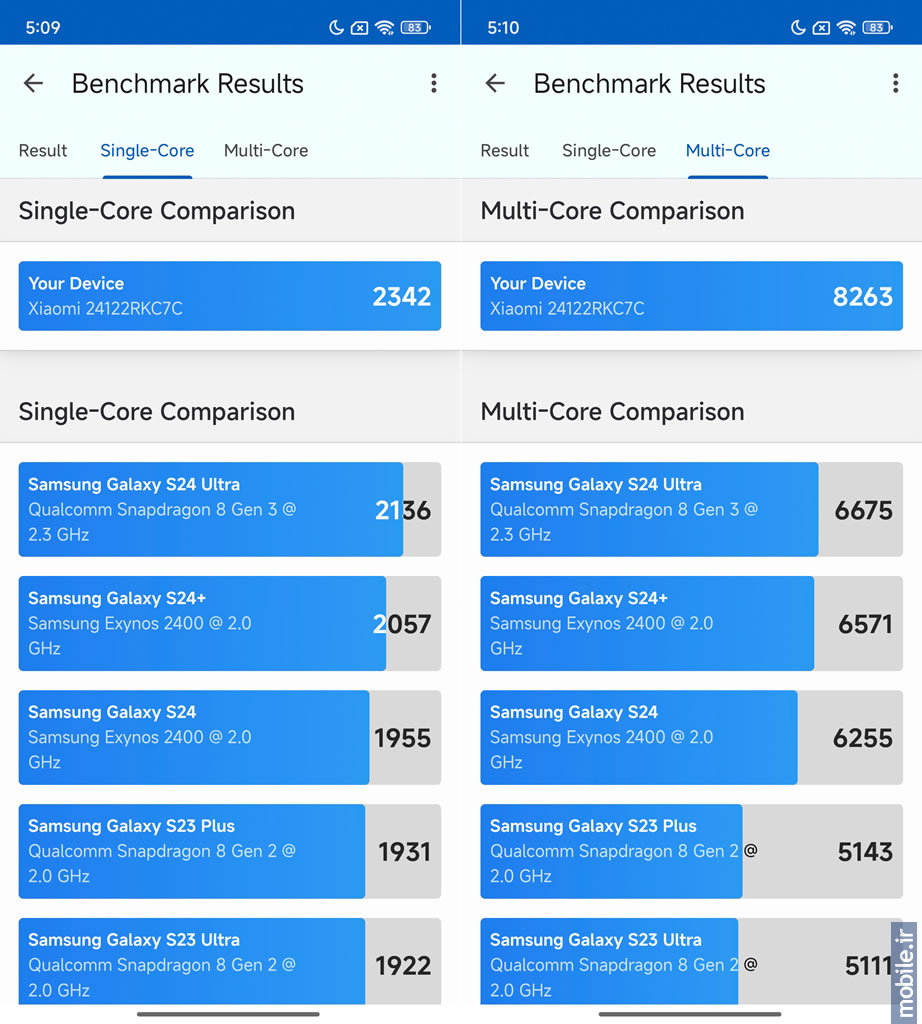The height and width of the screenshot is (1024, 922).
Task: Open Galaxy S24+ multi-core entry 6571
Action: (x=692, y=624)
